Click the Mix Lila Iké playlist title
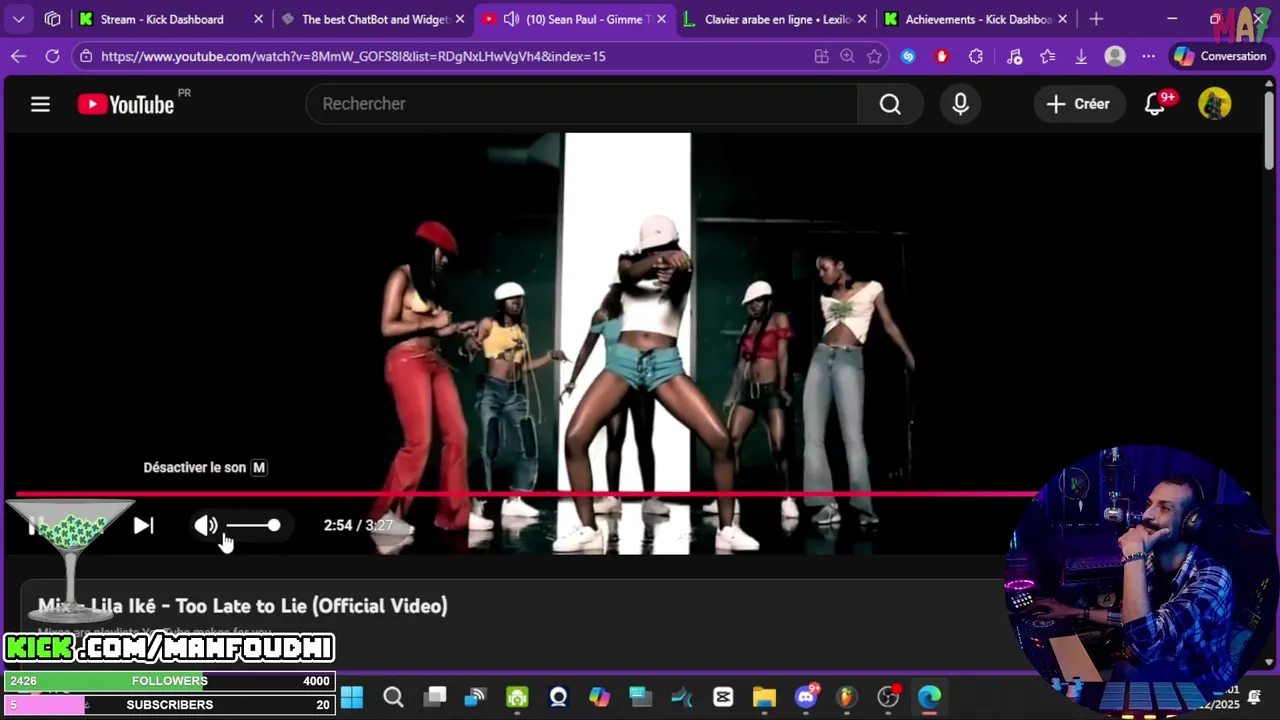 point(243,606)
